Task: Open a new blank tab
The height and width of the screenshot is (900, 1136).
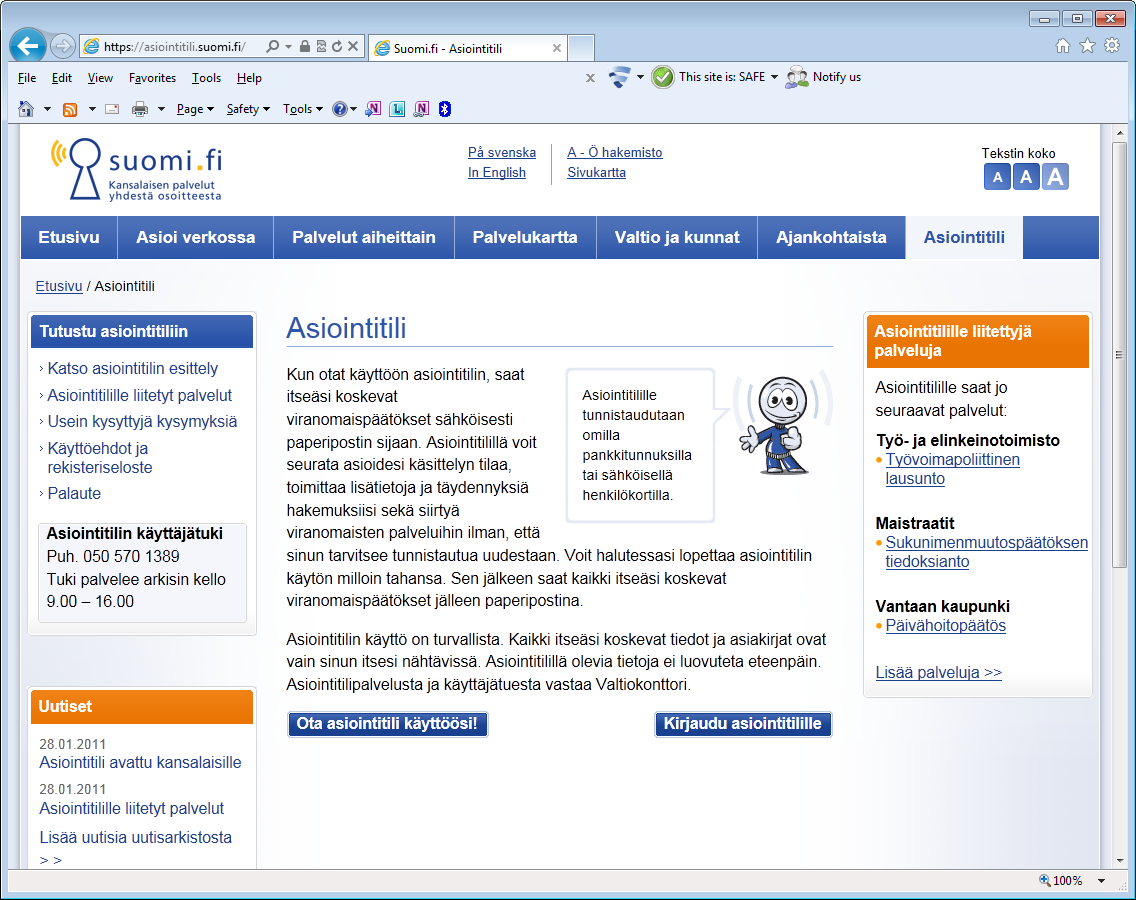Action: click(x=581, y=48)
